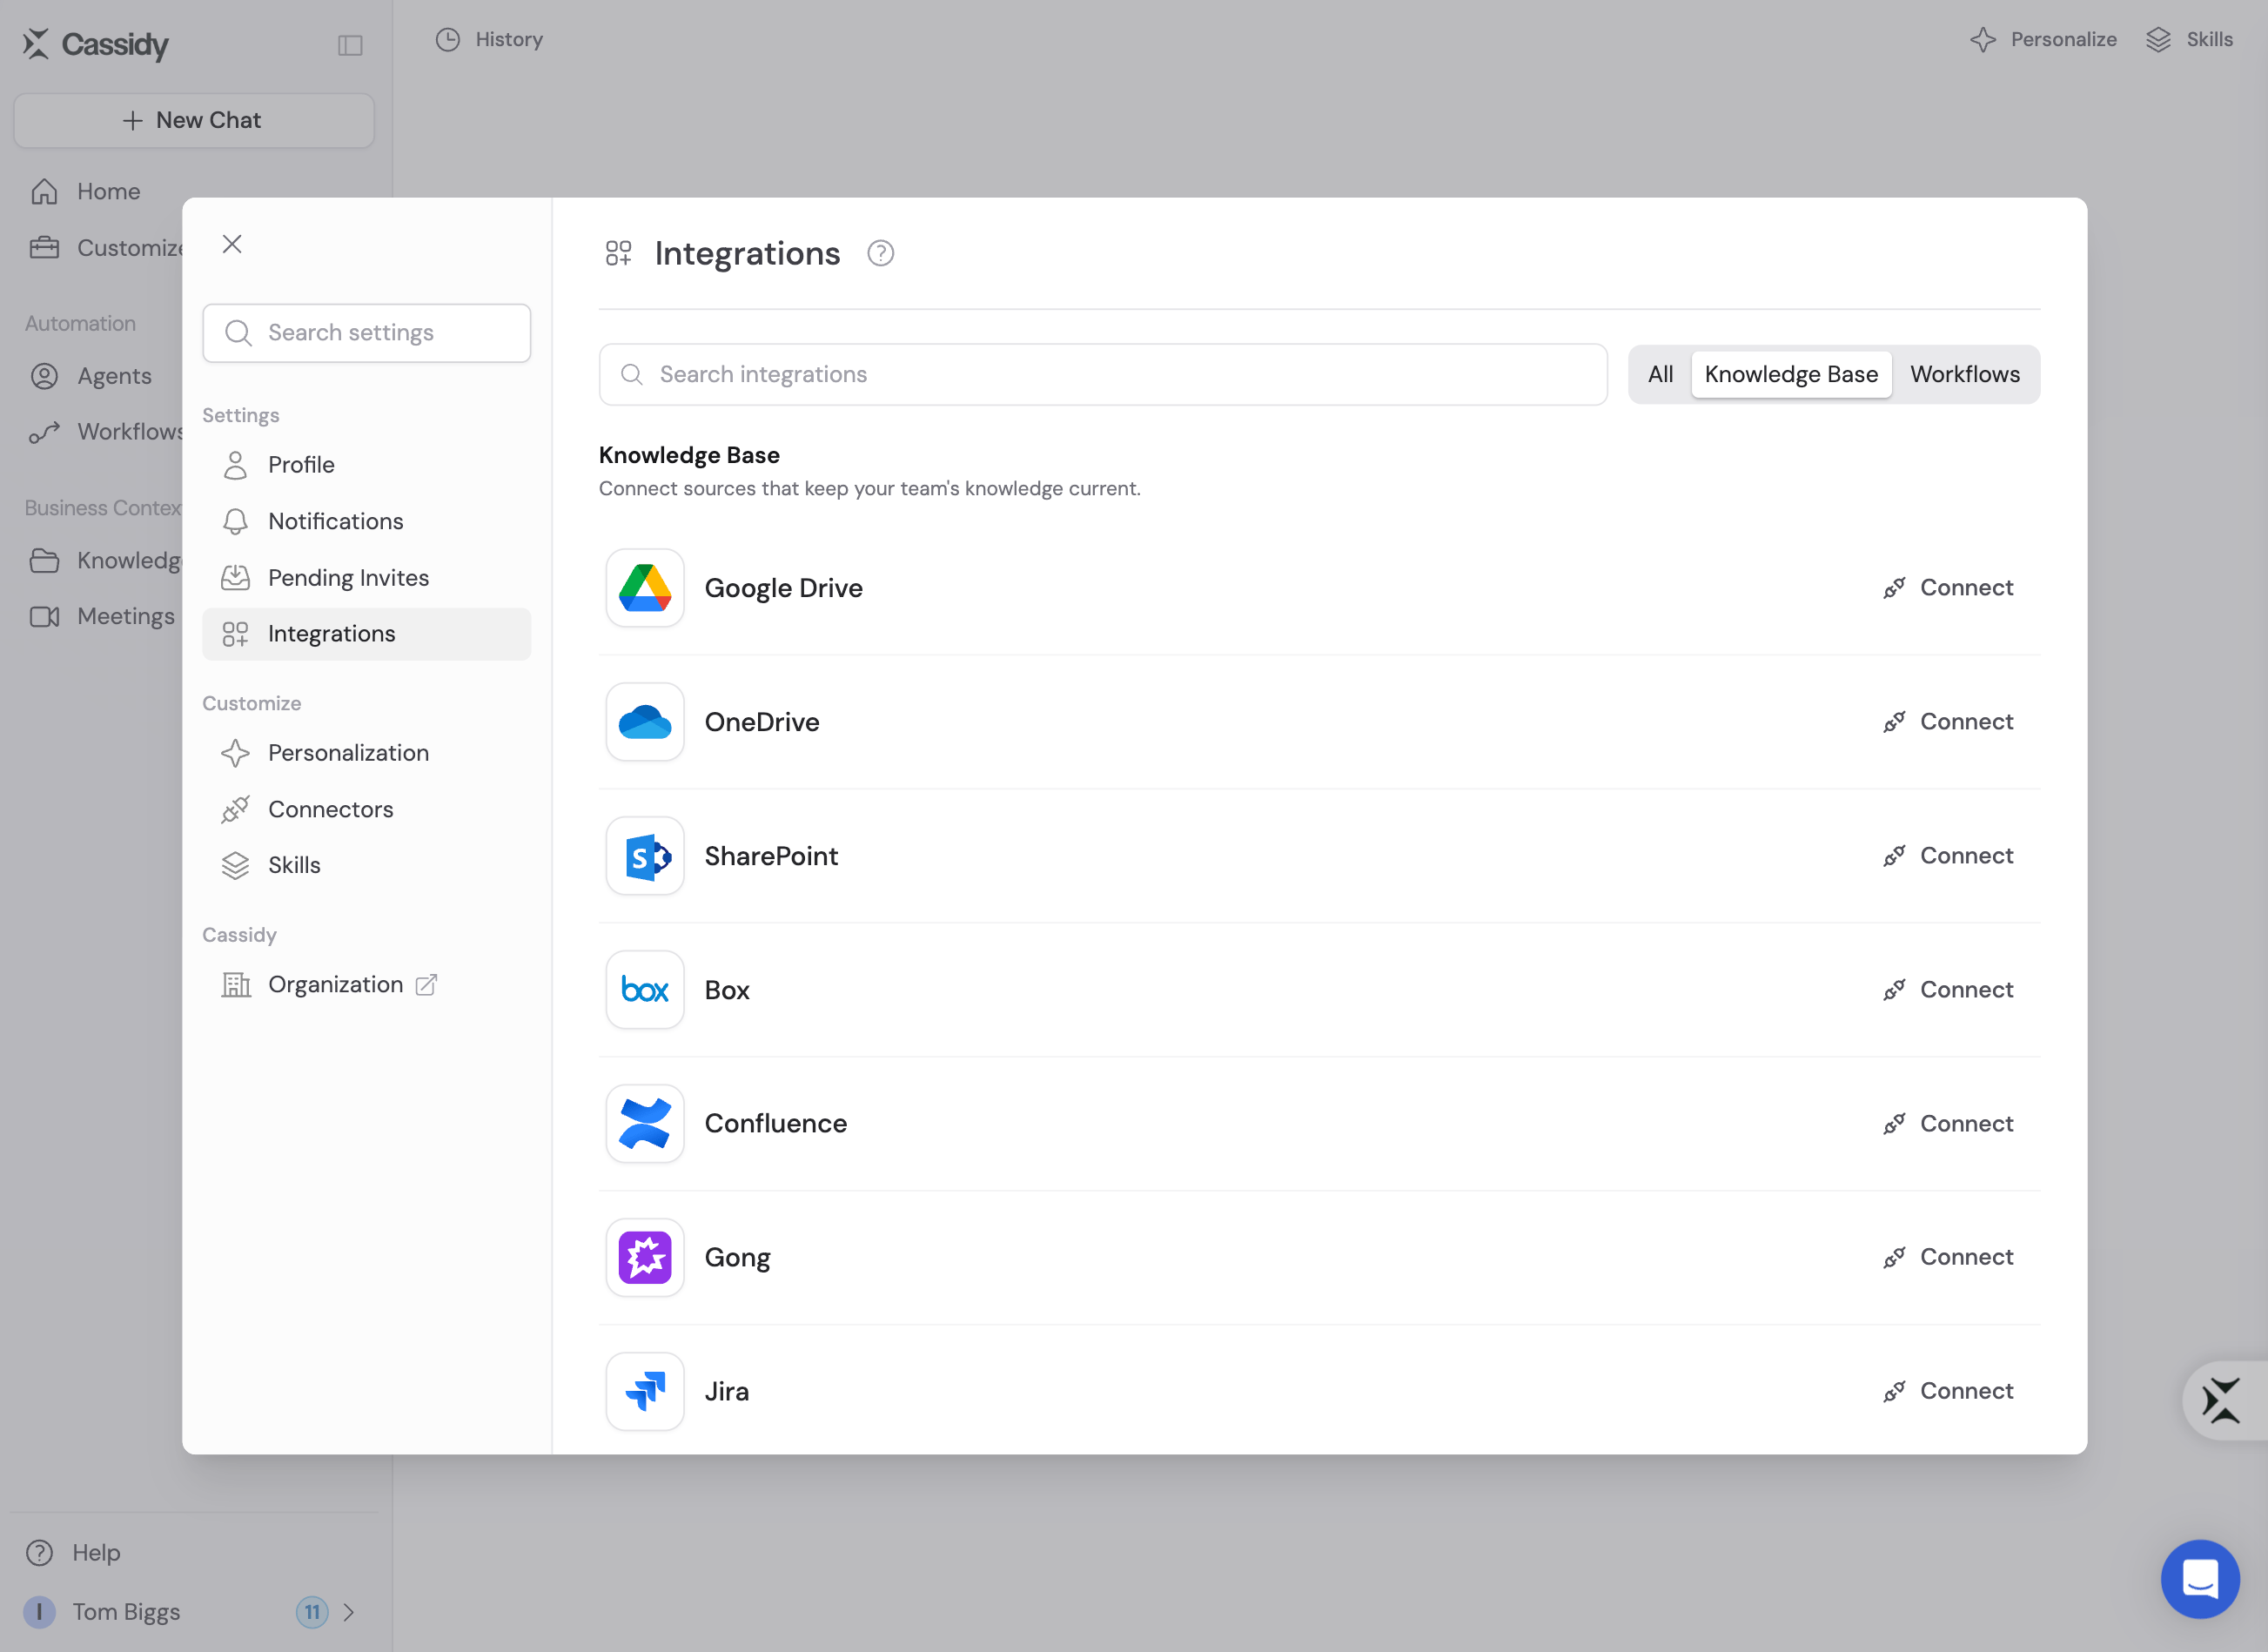
Task: Open the floating Cassidy assistant icon
Action: [2222, 1401]
